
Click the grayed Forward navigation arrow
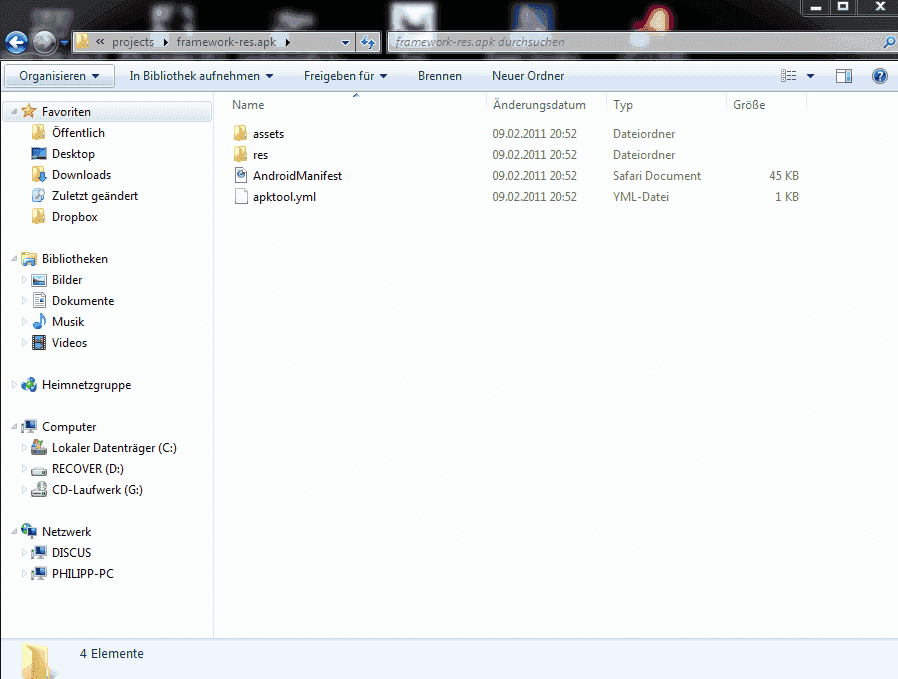tap(44, 42)
